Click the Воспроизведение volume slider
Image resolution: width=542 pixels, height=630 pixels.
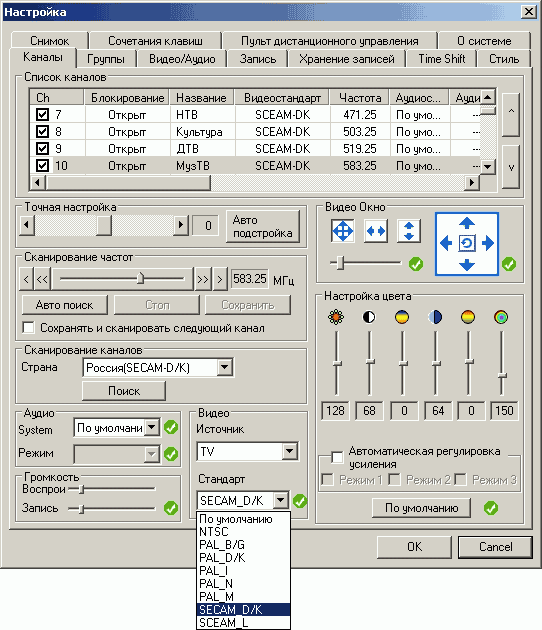[111, 489]
